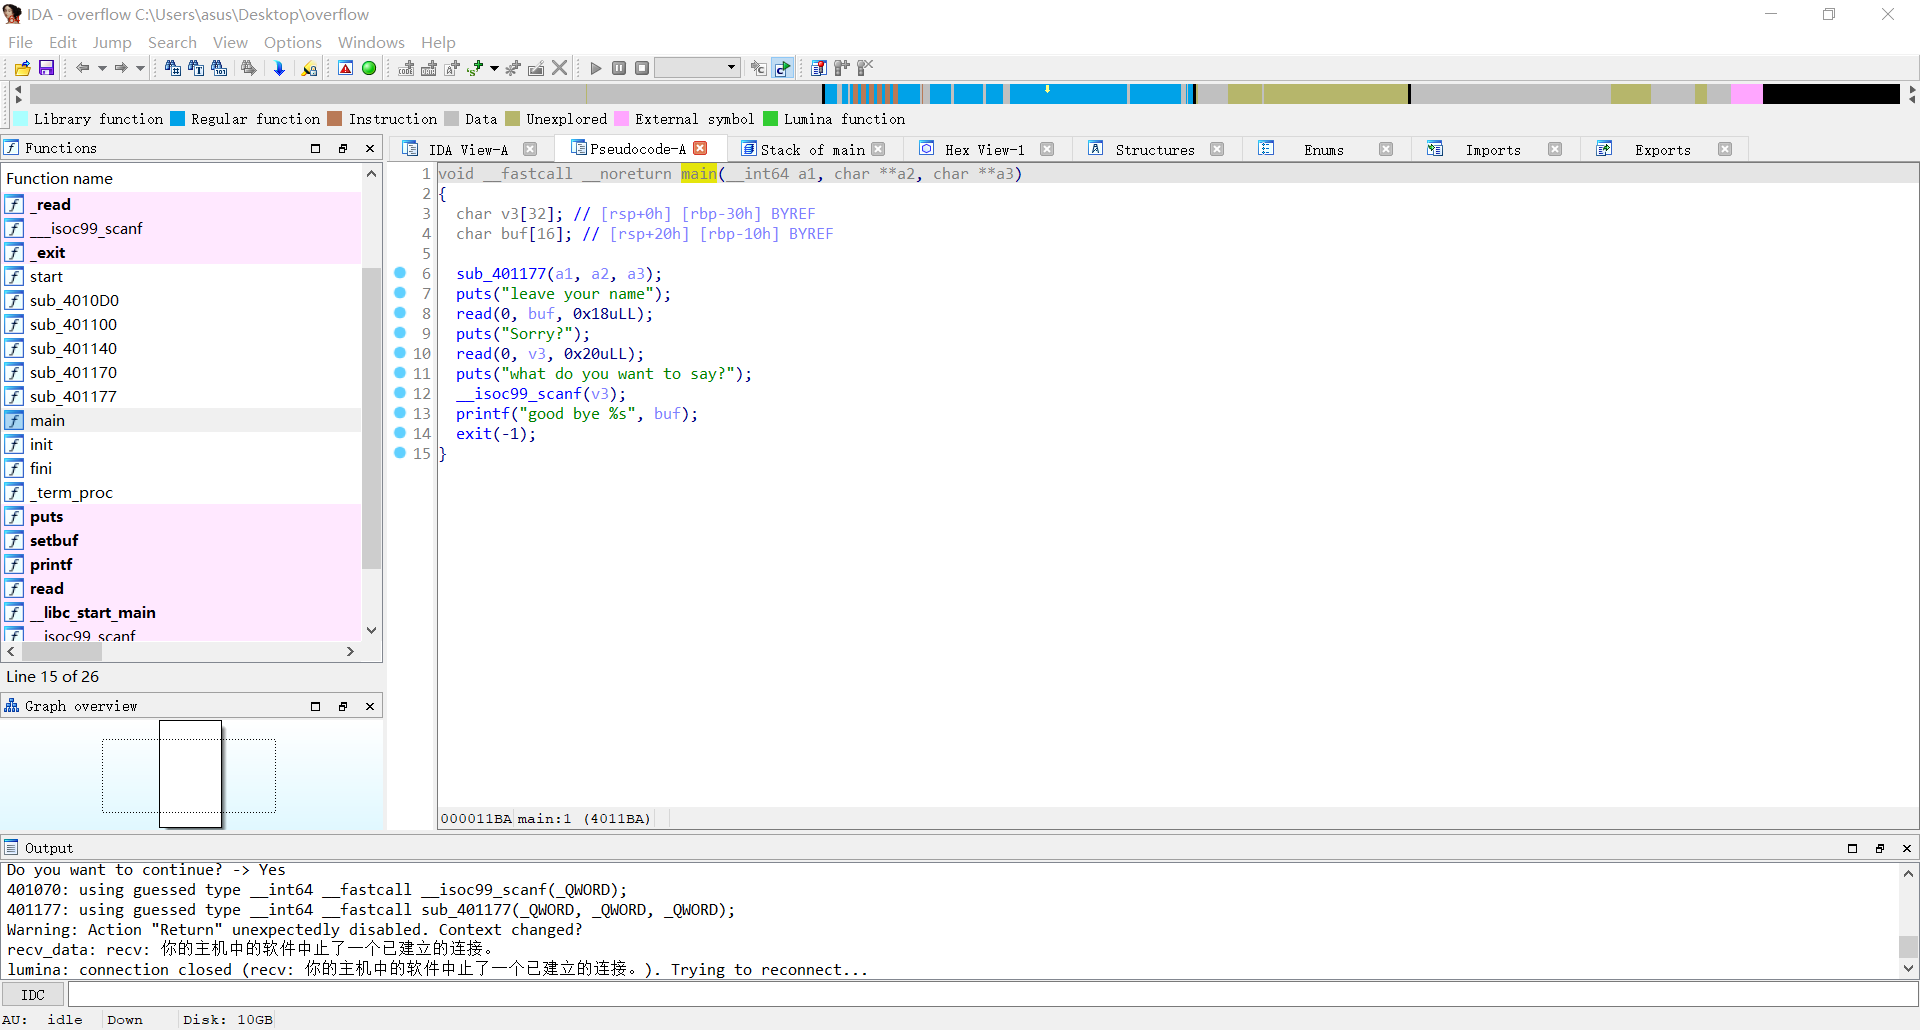Image resolution: width=1920 pixels, height=1030 pixels.
Task: Click the red warning triangle icon
Action: pyautogui.click(x=345, y=68)
